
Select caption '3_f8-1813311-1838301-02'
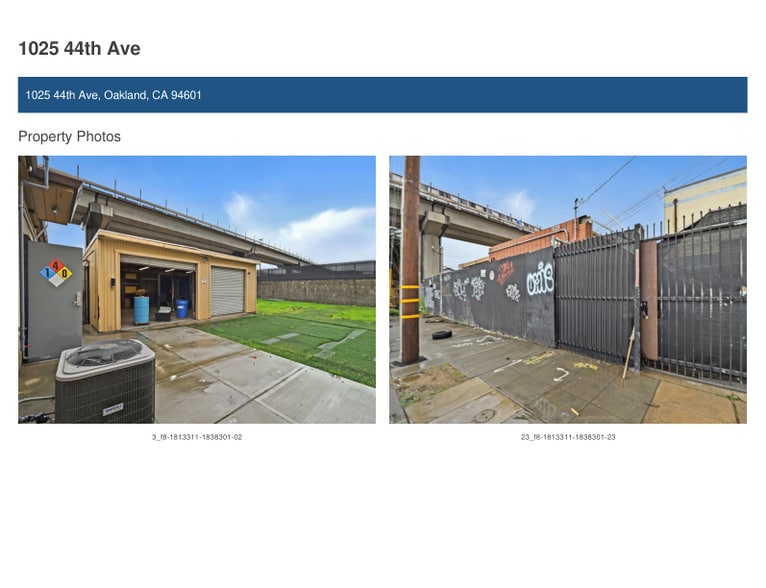197,437
